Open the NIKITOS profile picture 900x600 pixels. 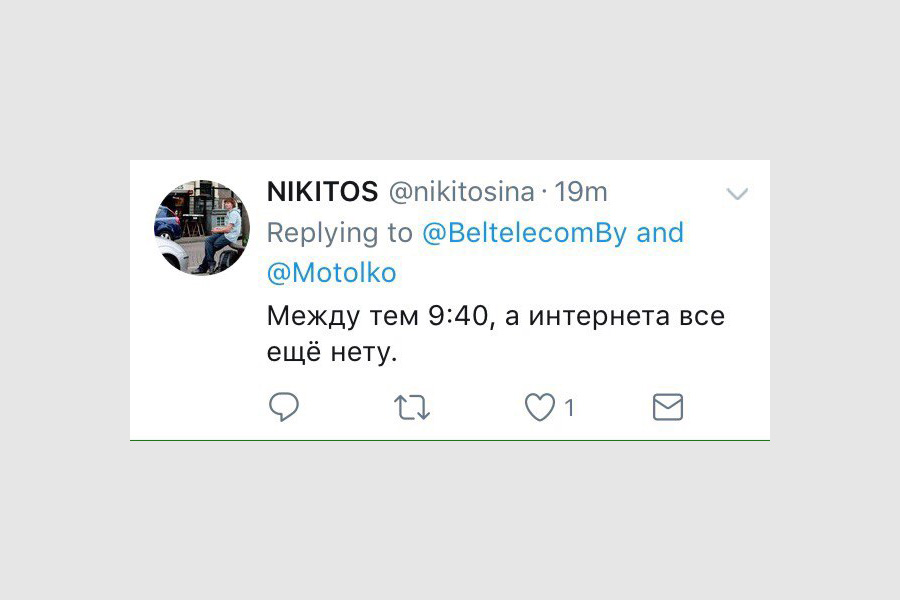tap(201, 227)
